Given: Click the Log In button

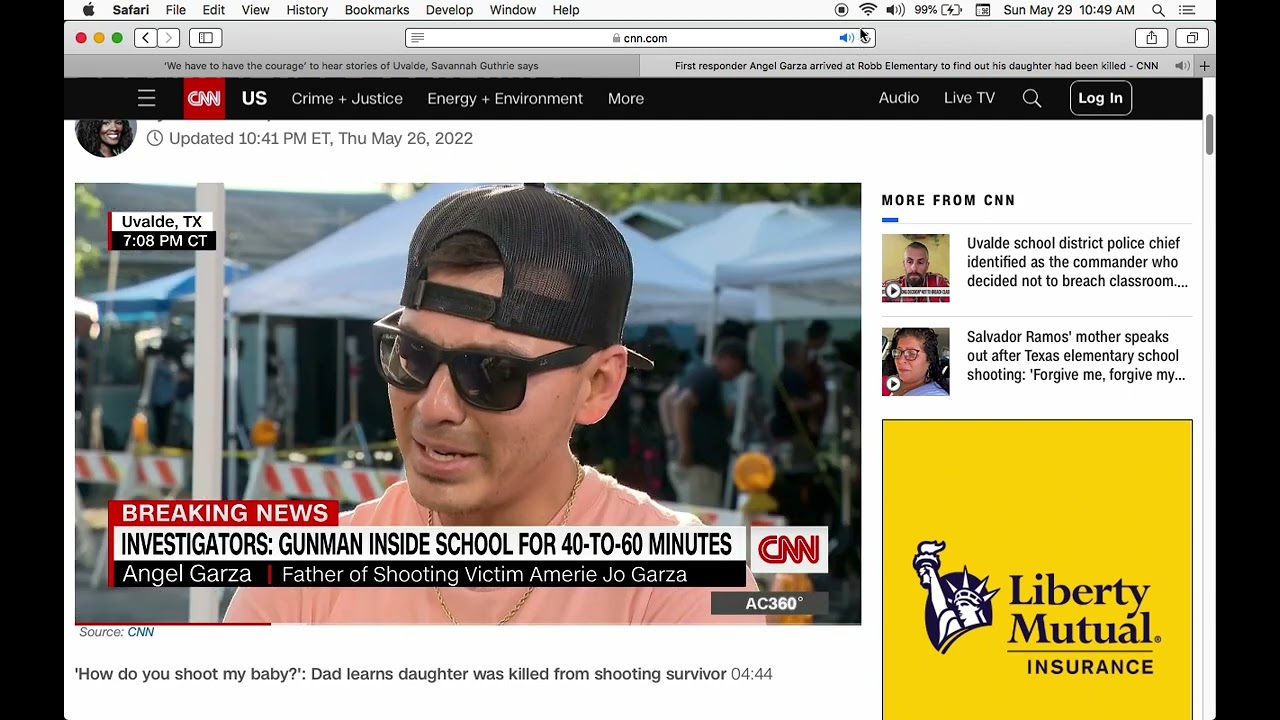Looking at the screenshot, I should pyautogui.click(x=1101, y=98).
